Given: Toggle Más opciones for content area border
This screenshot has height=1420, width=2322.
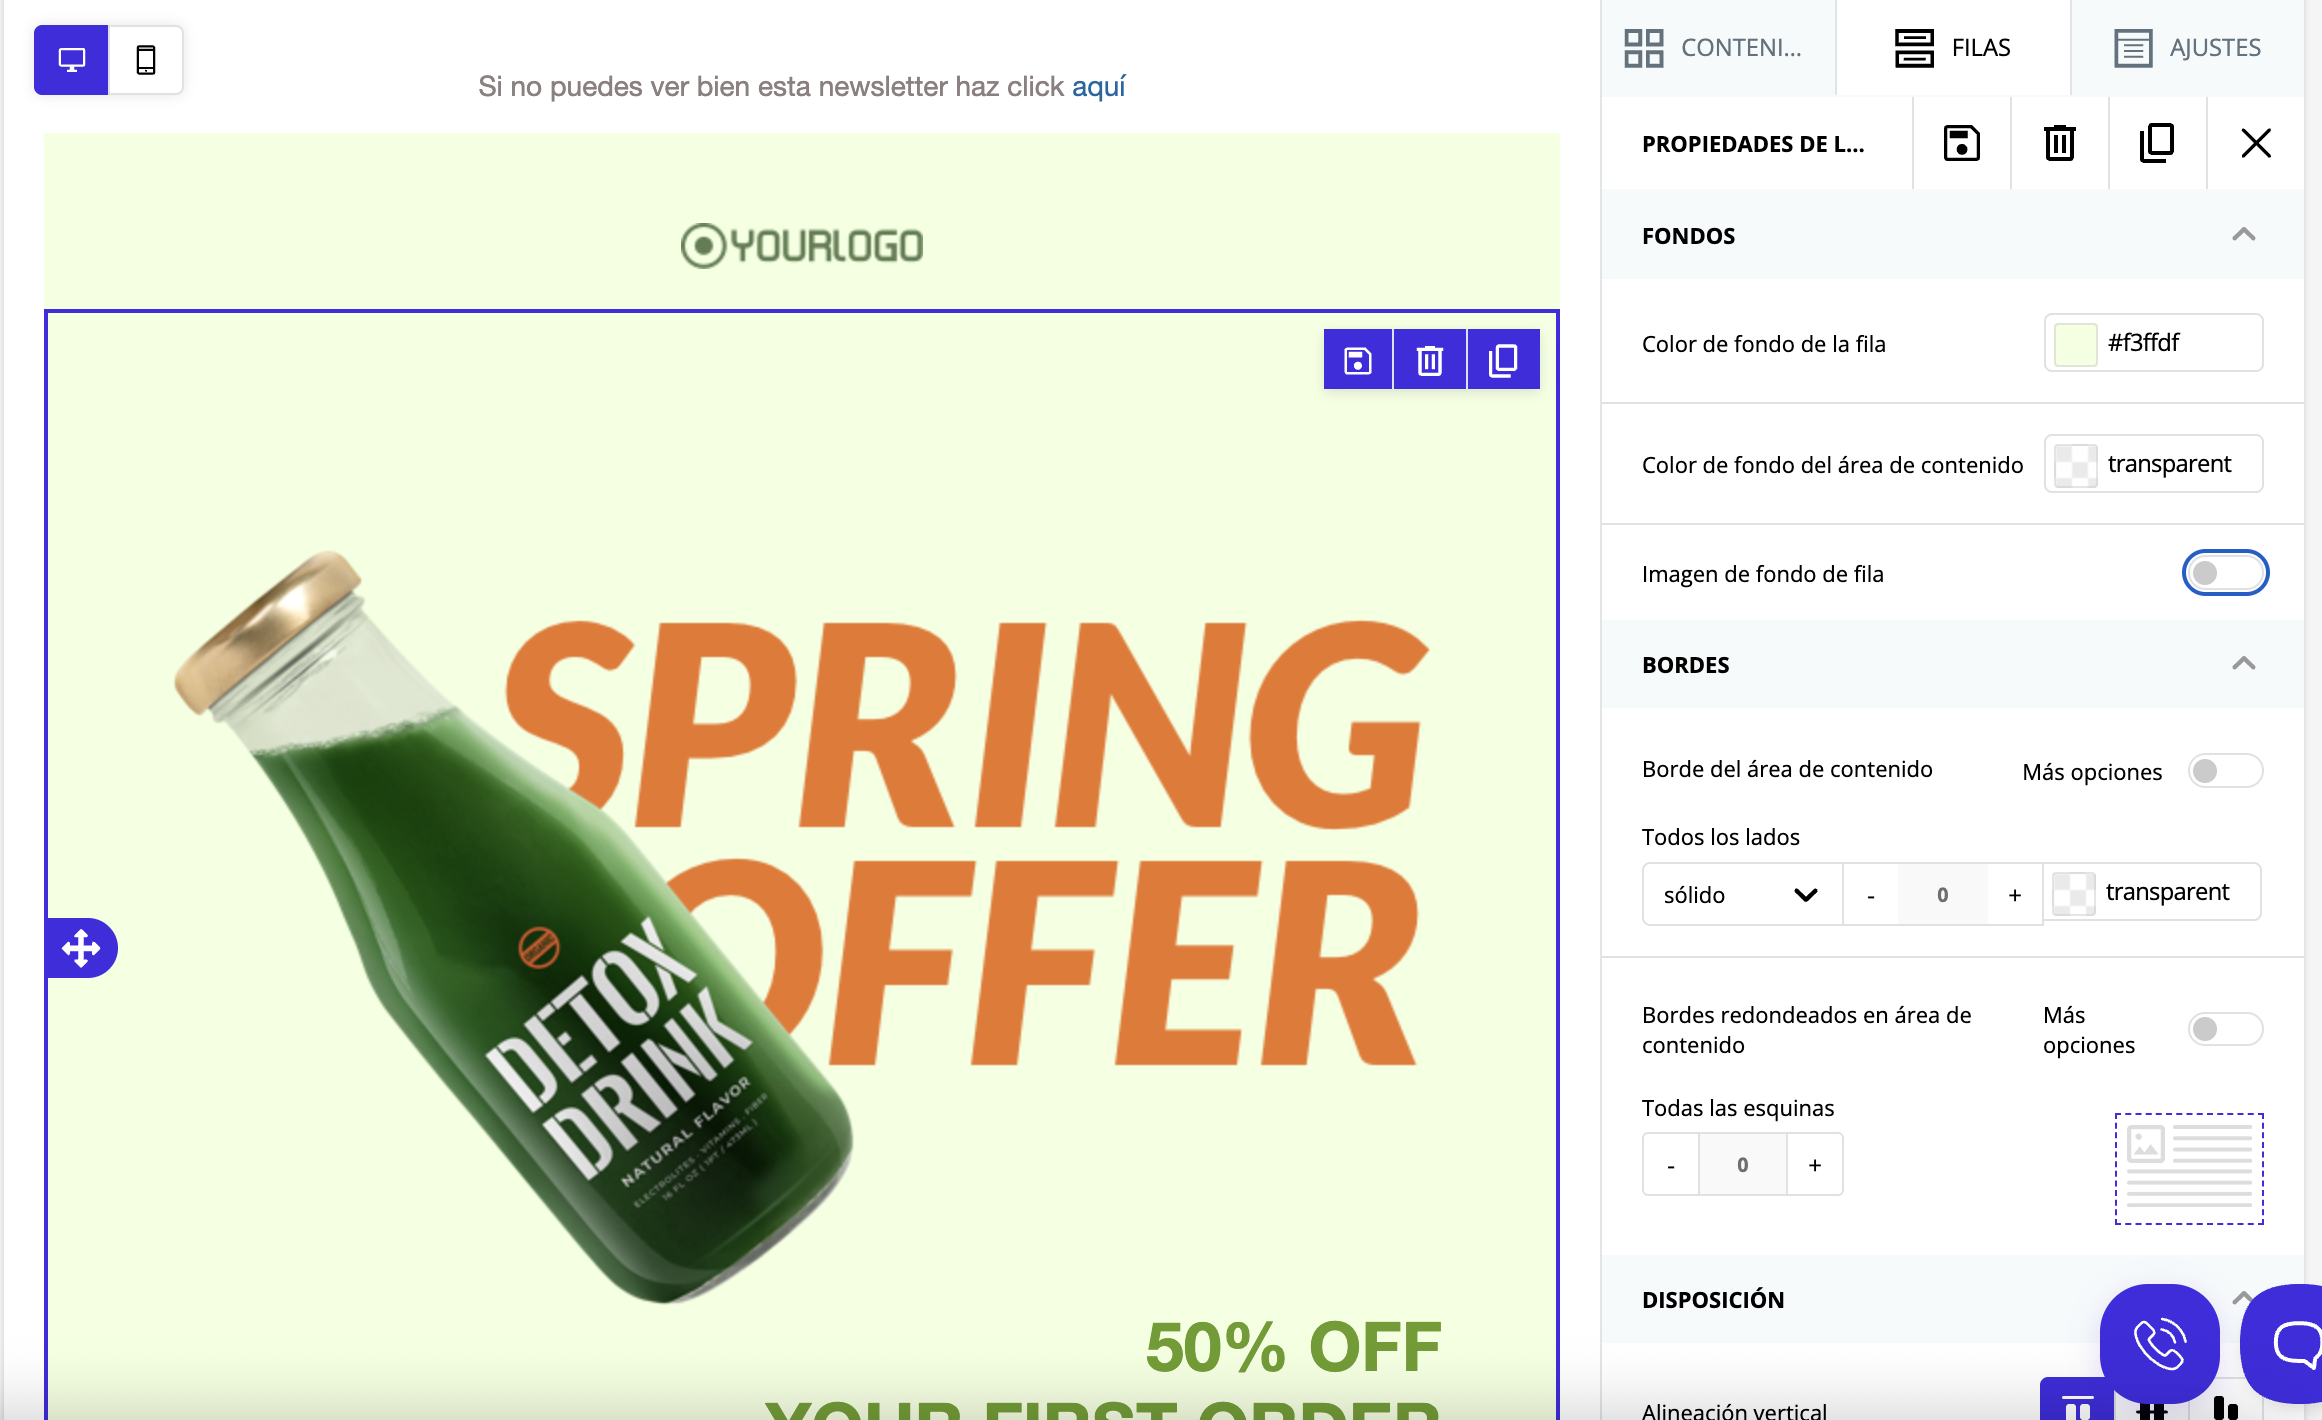Looking at the screenshot, I should point(2225,771).
